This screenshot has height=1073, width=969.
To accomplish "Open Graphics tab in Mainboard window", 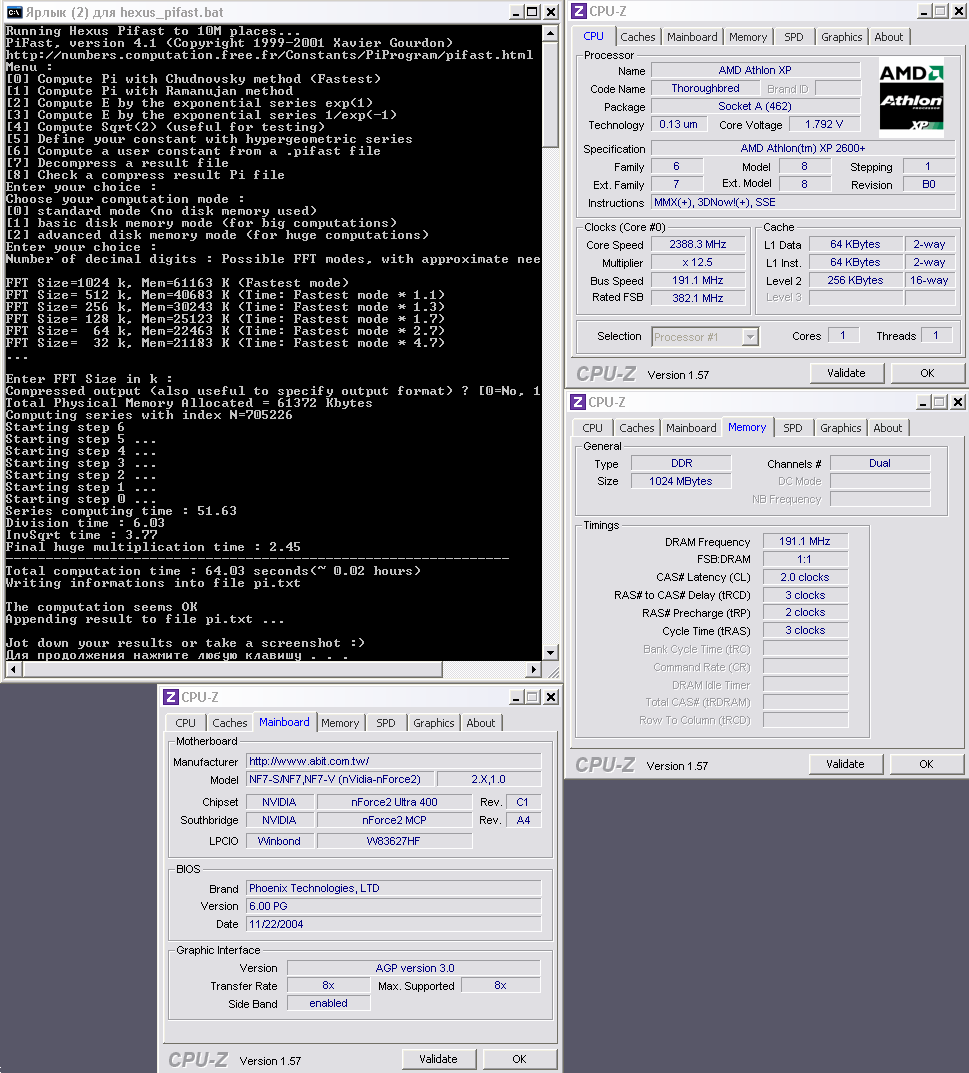I will [433, 723].
